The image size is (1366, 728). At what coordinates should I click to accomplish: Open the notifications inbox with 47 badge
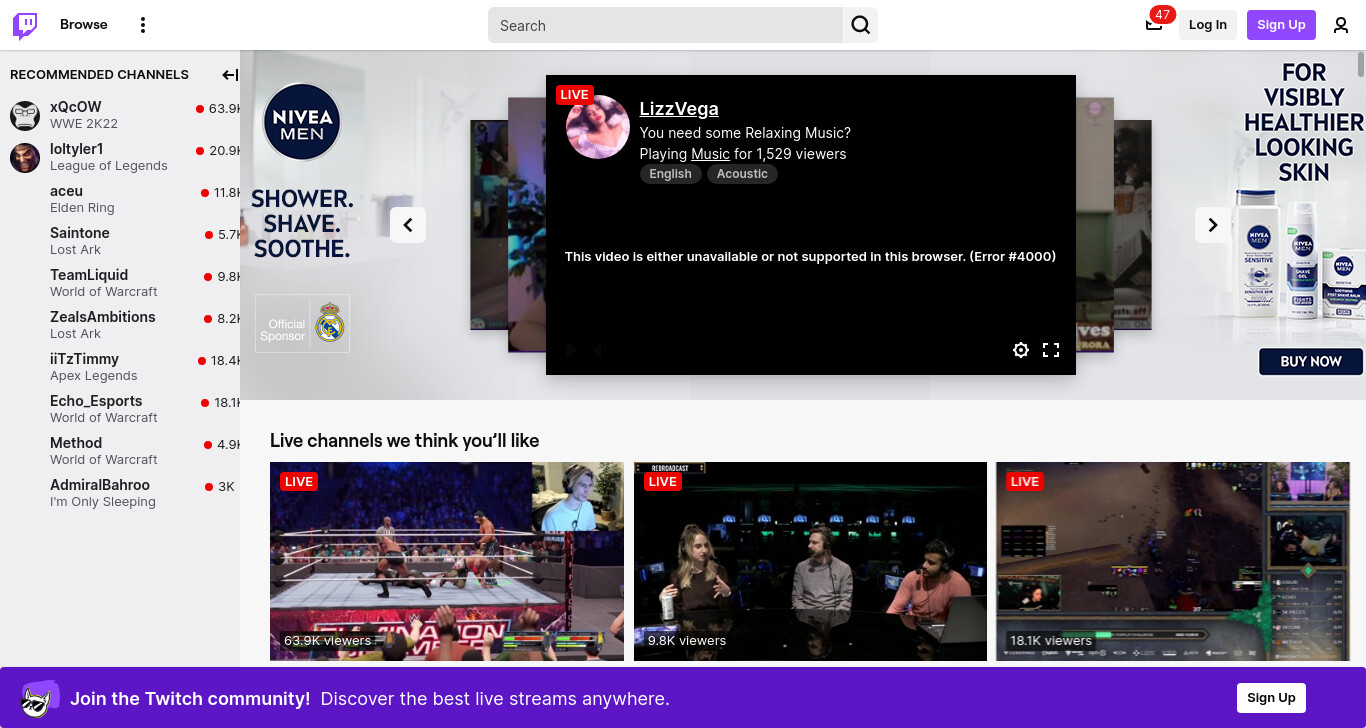(1154, 24)
